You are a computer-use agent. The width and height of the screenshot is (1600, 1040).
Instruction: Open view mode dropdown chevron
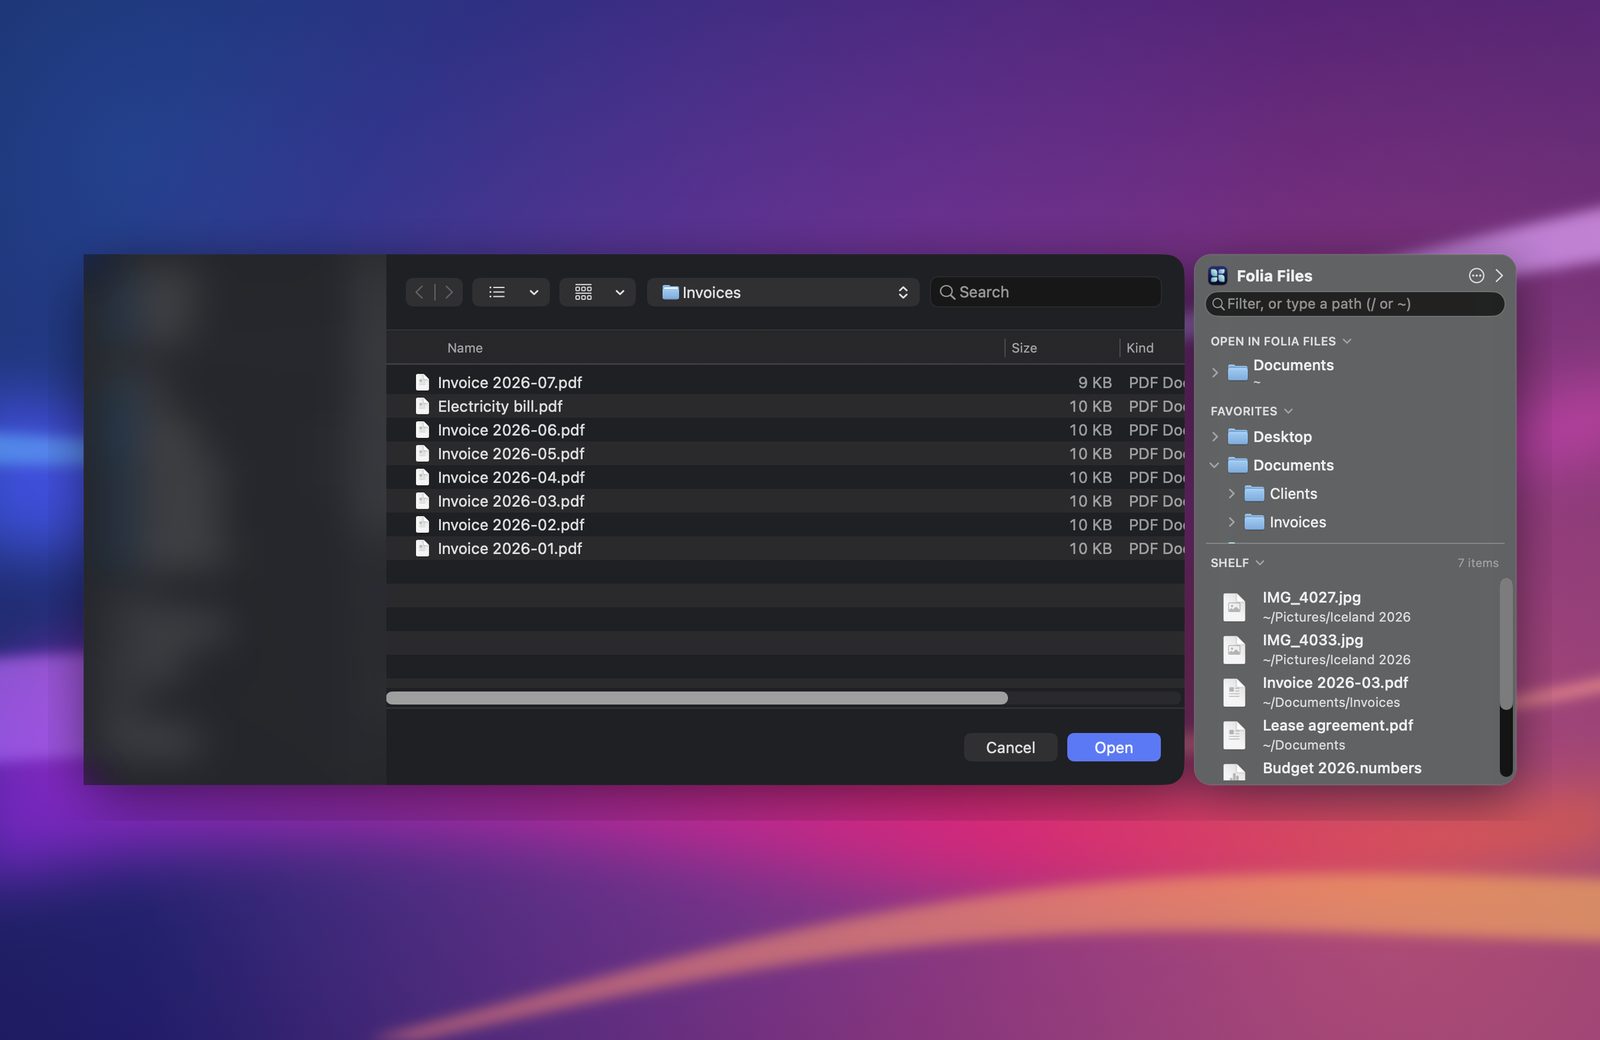[534, 292]
